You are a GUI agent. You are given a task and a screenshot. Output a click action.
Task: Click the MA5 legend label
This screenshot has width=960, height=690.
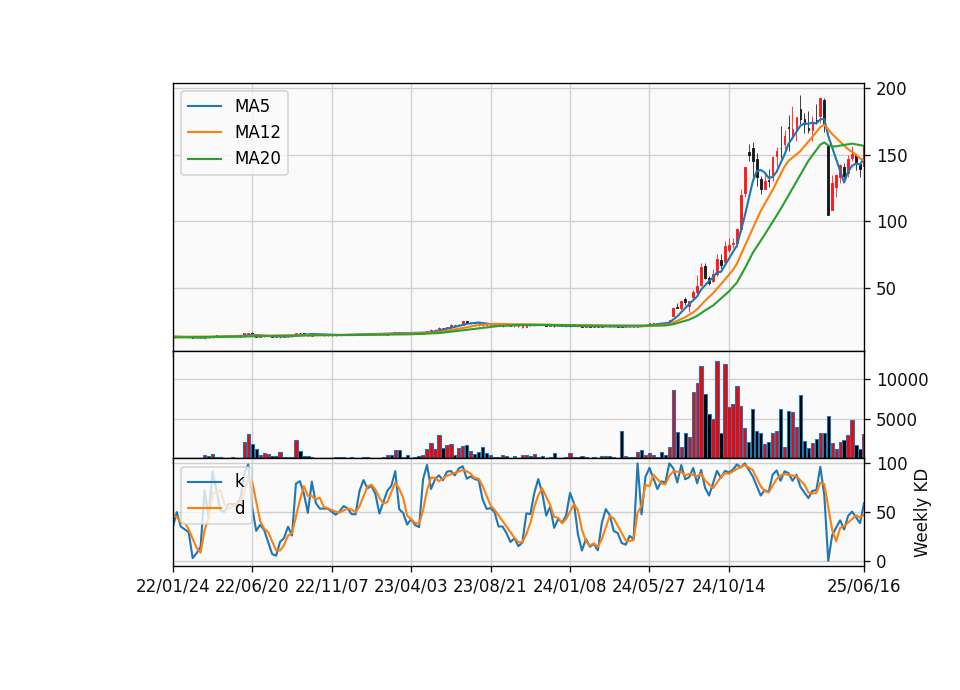[252, 106]
